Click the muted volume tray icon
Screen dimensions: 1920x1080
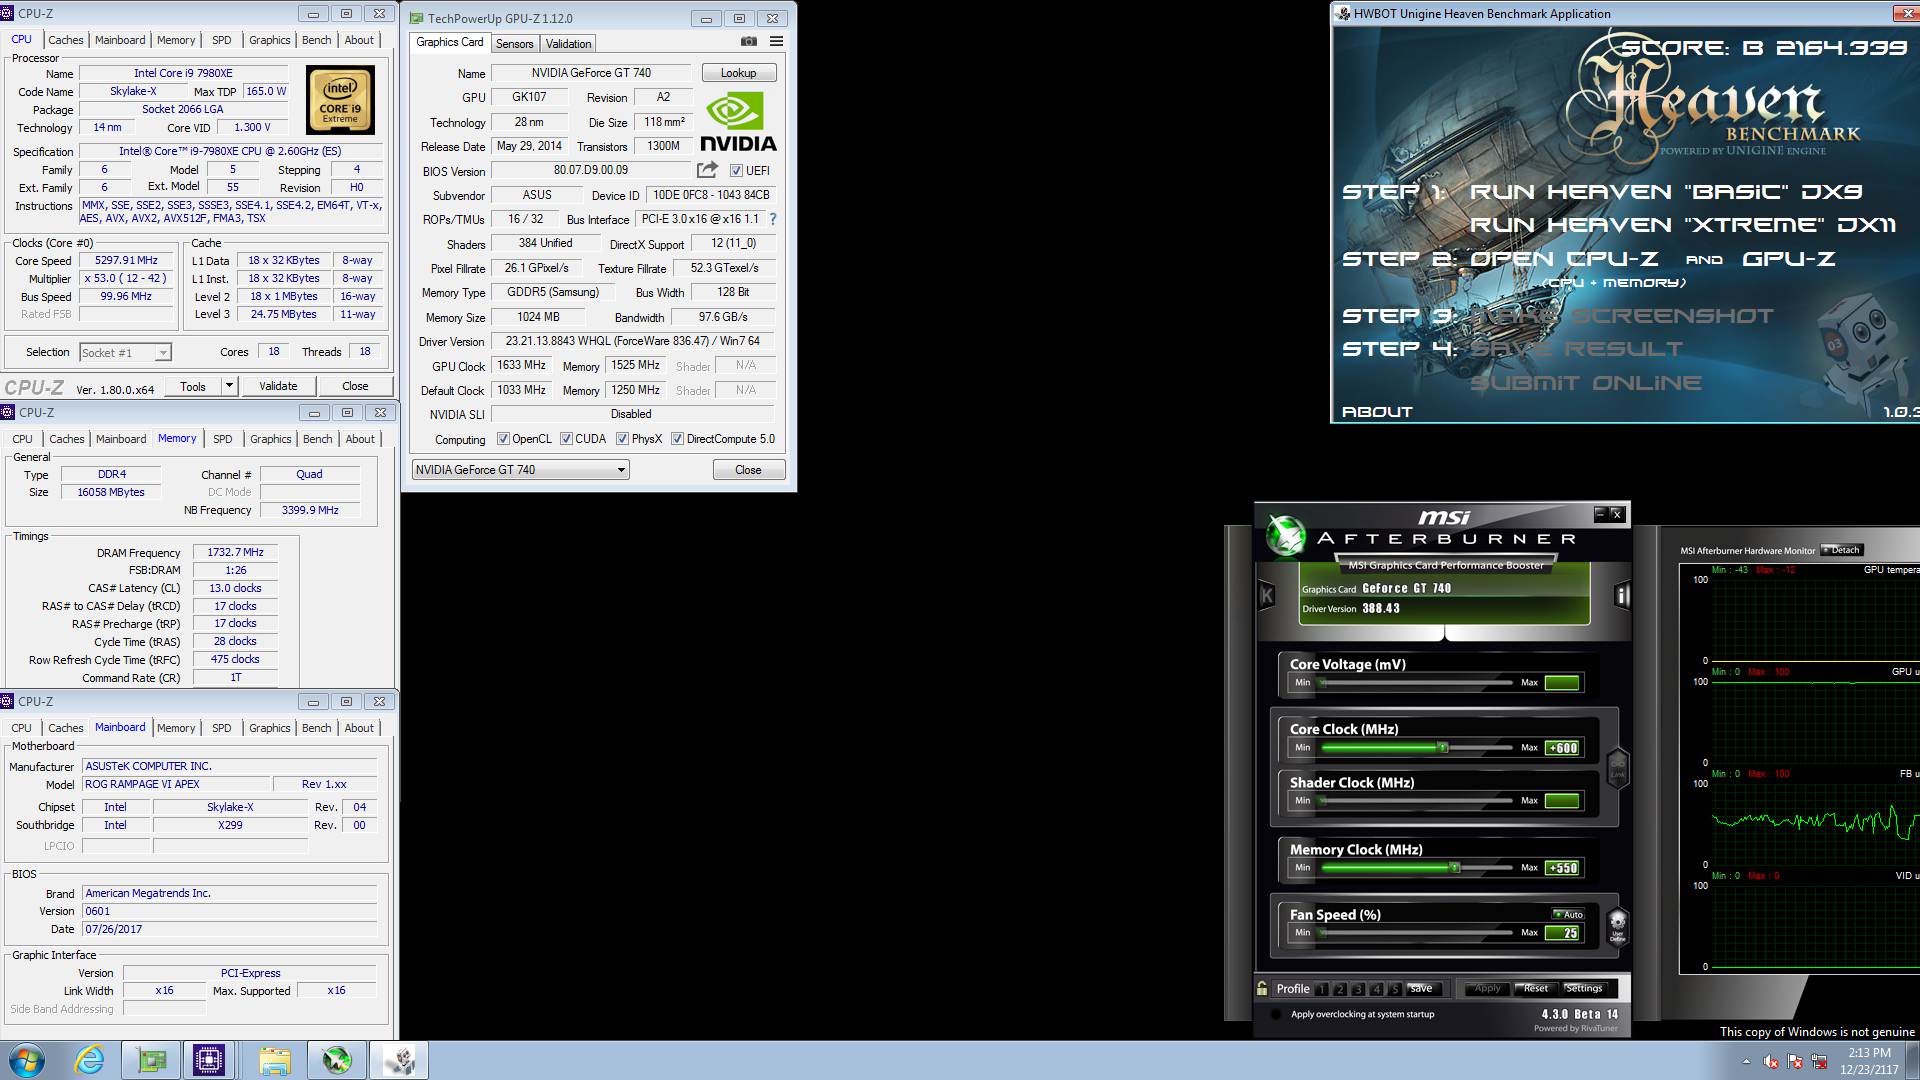[1771, 1062]
